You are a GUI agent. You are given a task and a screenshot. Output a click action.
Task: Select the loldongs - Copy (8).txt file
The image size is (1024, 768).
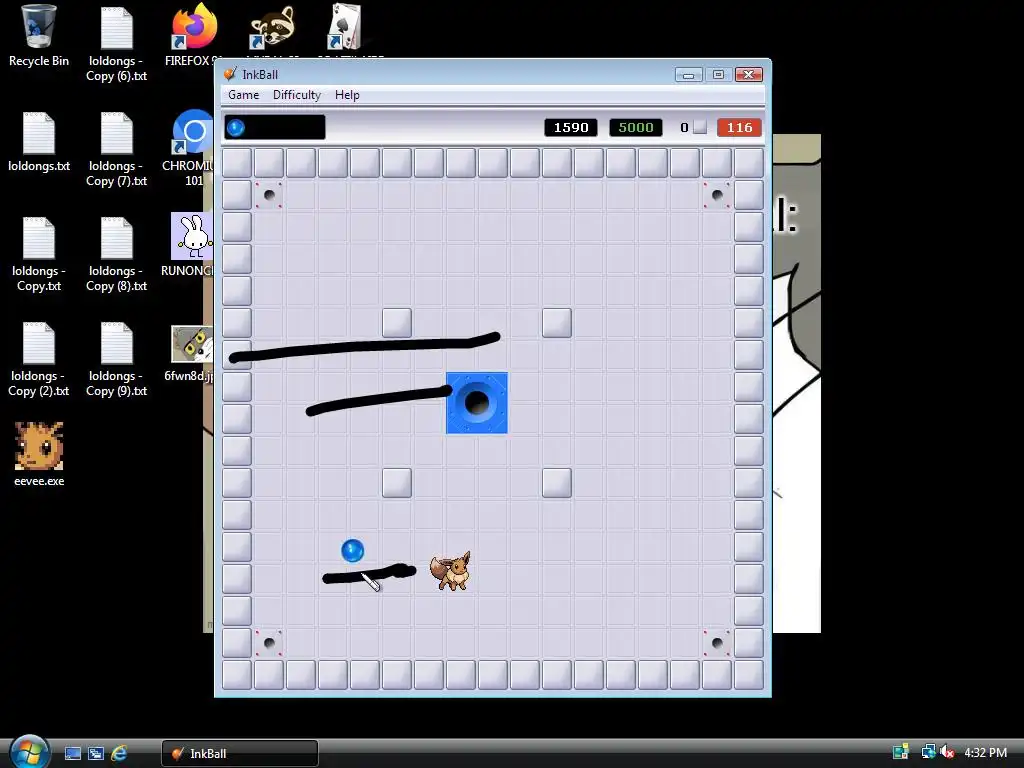(x=116, y=254)
